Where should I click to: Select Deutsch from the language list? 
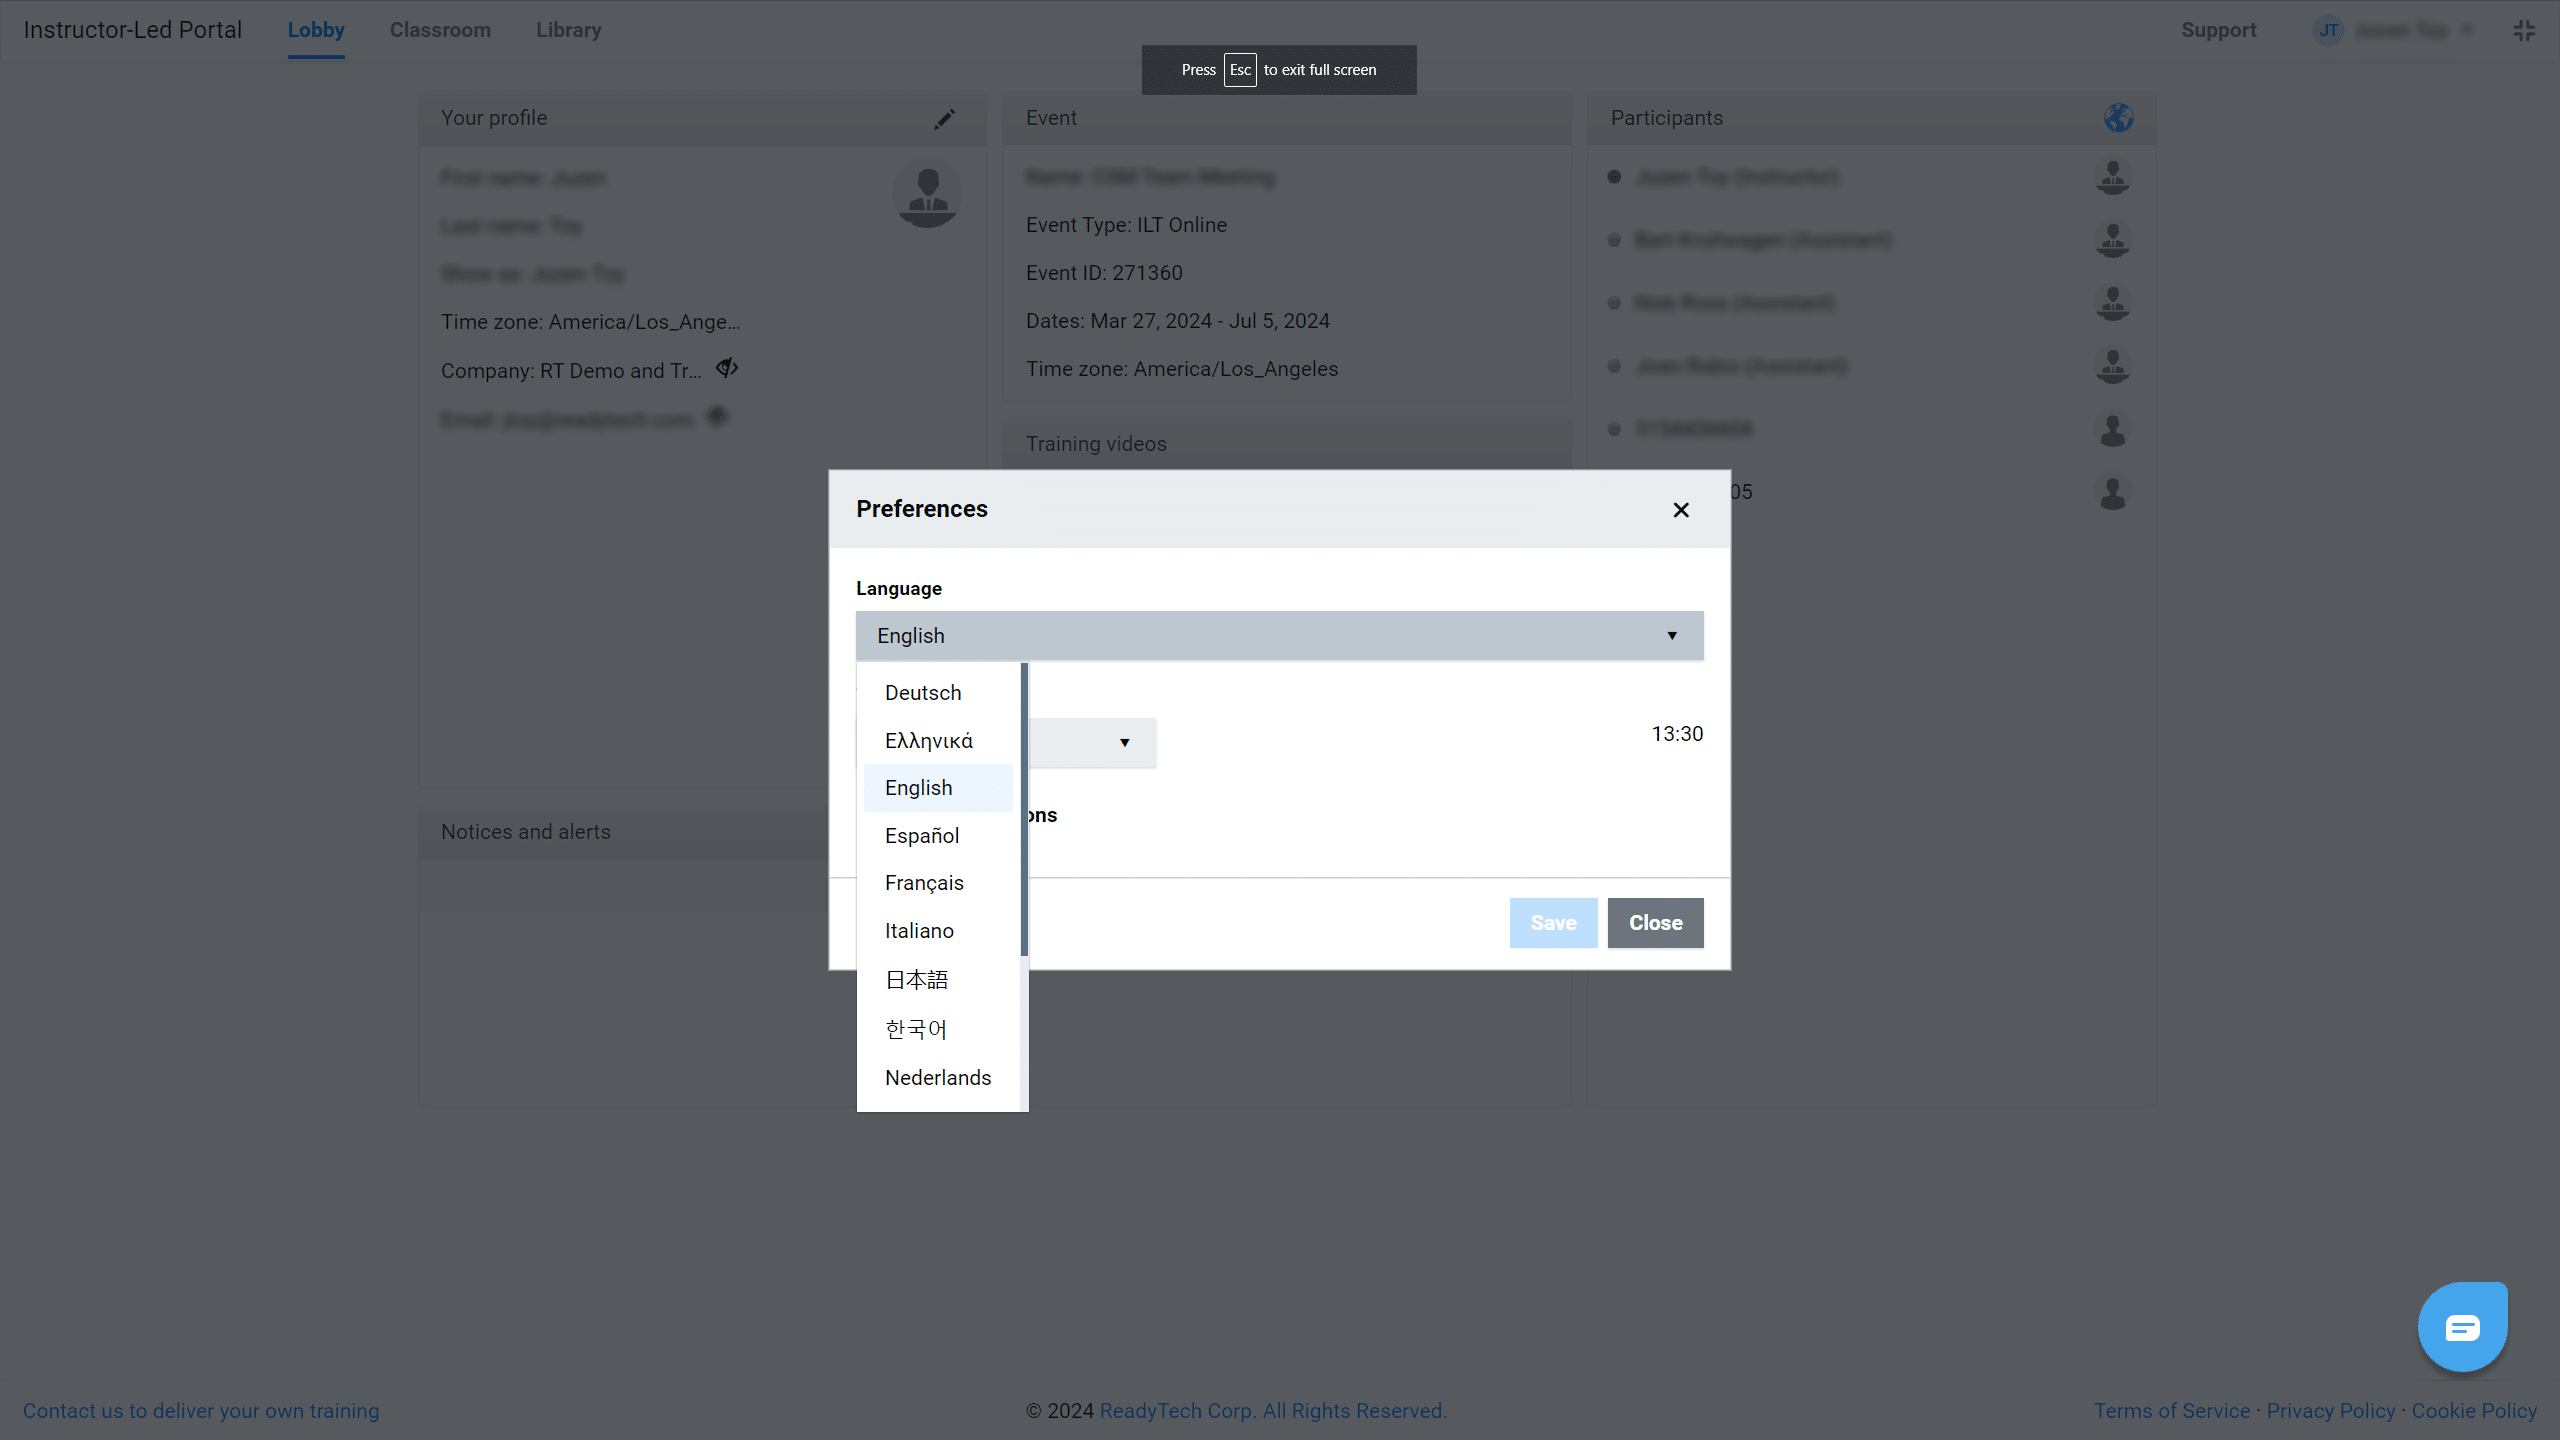[922, 693]
